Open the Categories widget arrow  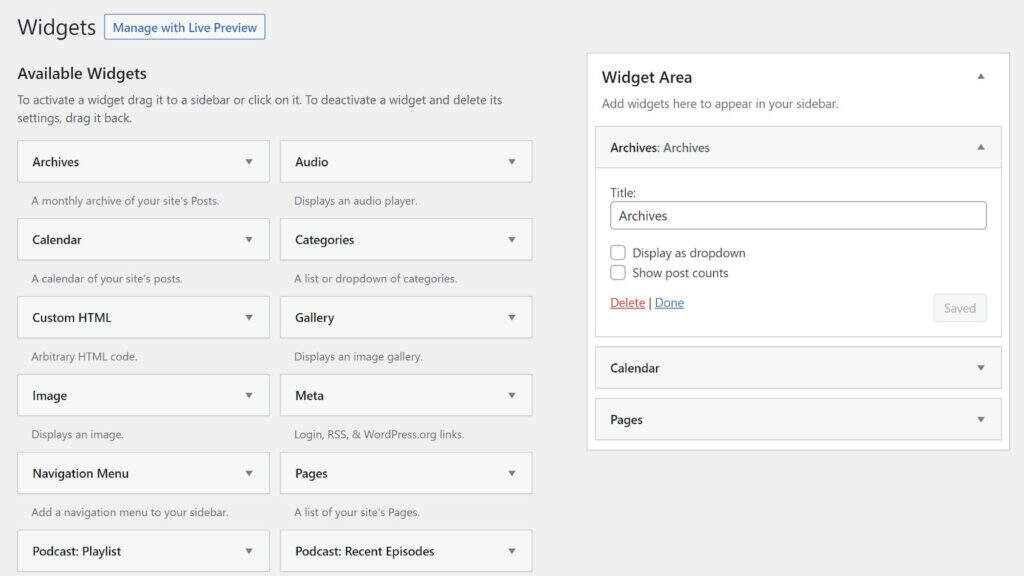pyautogui.click(x=512, y=240)
